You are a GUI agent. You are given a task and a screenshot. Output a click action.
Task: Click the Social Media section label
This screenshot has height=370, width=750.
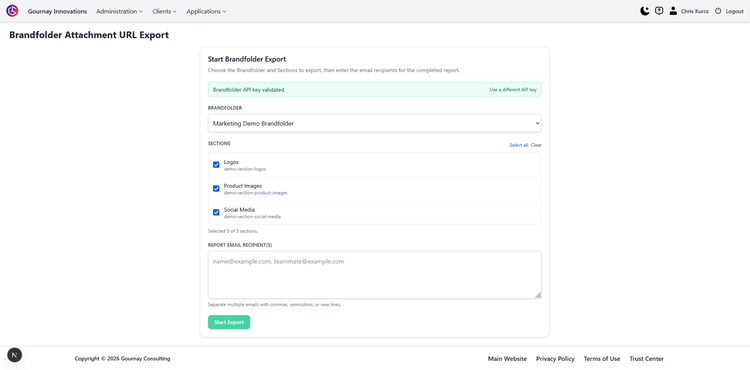(239, 209)
